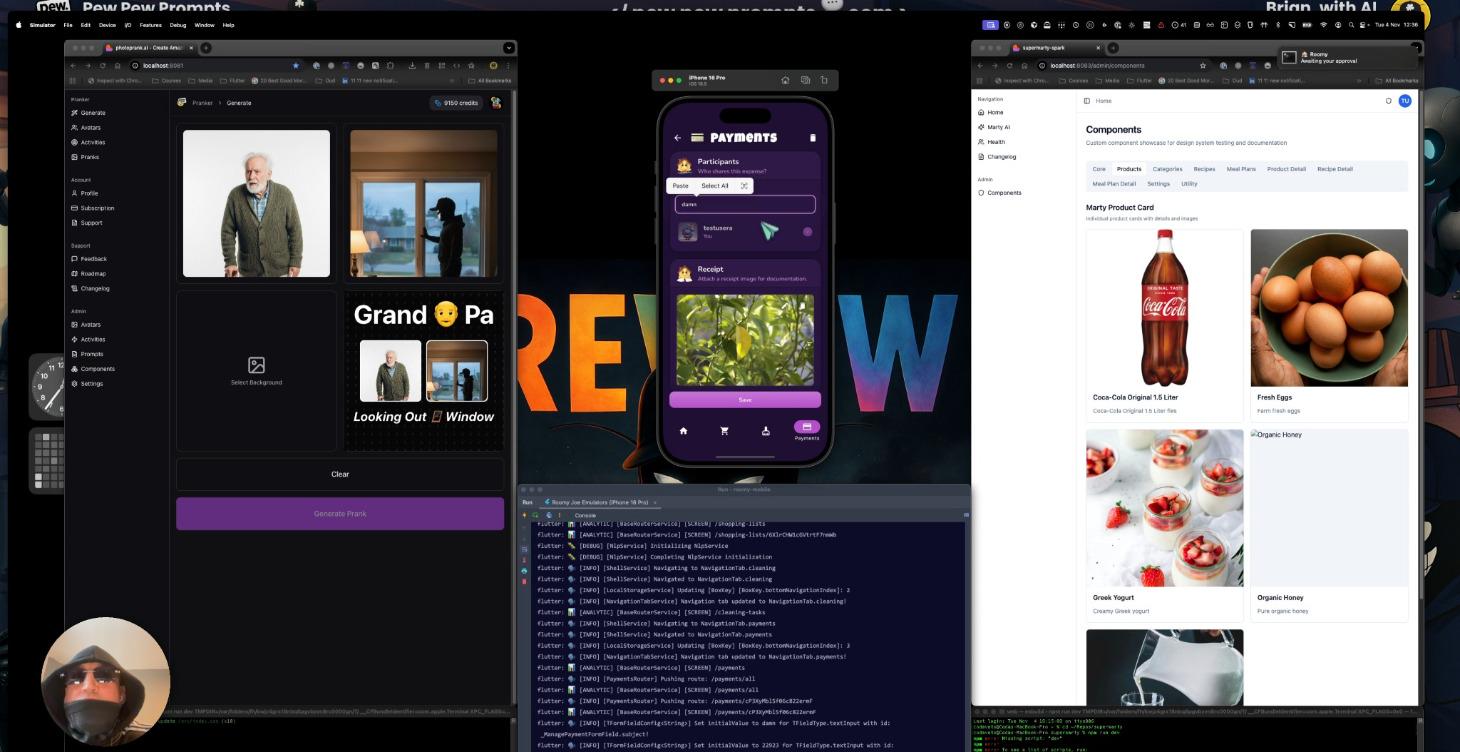
Task: Open the TU user avatar menu
Action: pyautogui.click(x=1405, y=101)
